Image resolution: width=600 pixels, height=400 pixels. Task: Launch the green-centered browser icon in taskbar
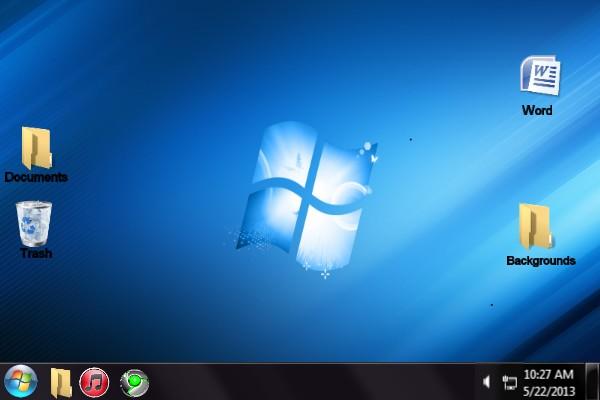coord(134,382)
